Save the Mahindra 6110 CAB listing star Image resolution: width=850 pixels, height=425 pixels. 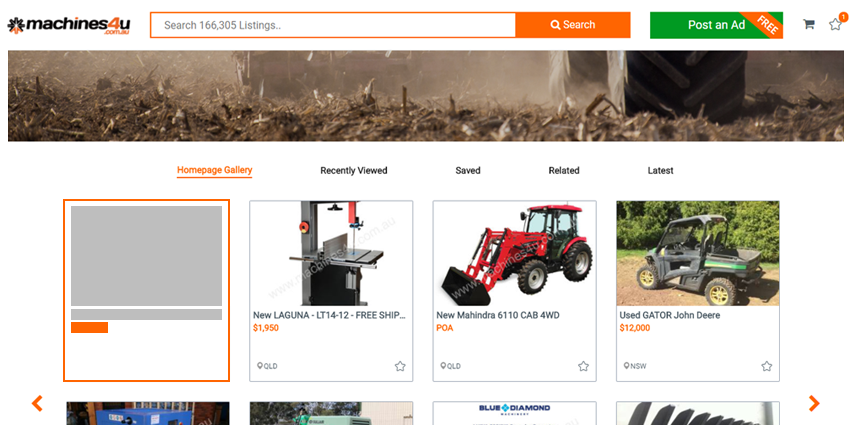pyautogui.click(x=583, y=366)
